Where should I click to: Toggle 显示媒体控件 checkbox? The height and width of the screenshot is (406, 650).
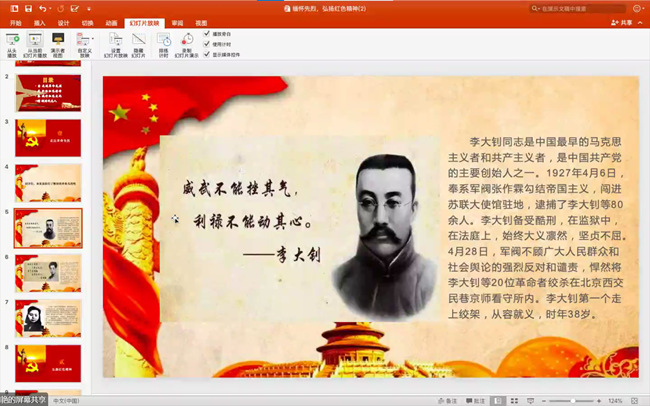click(x=206, y=54)
